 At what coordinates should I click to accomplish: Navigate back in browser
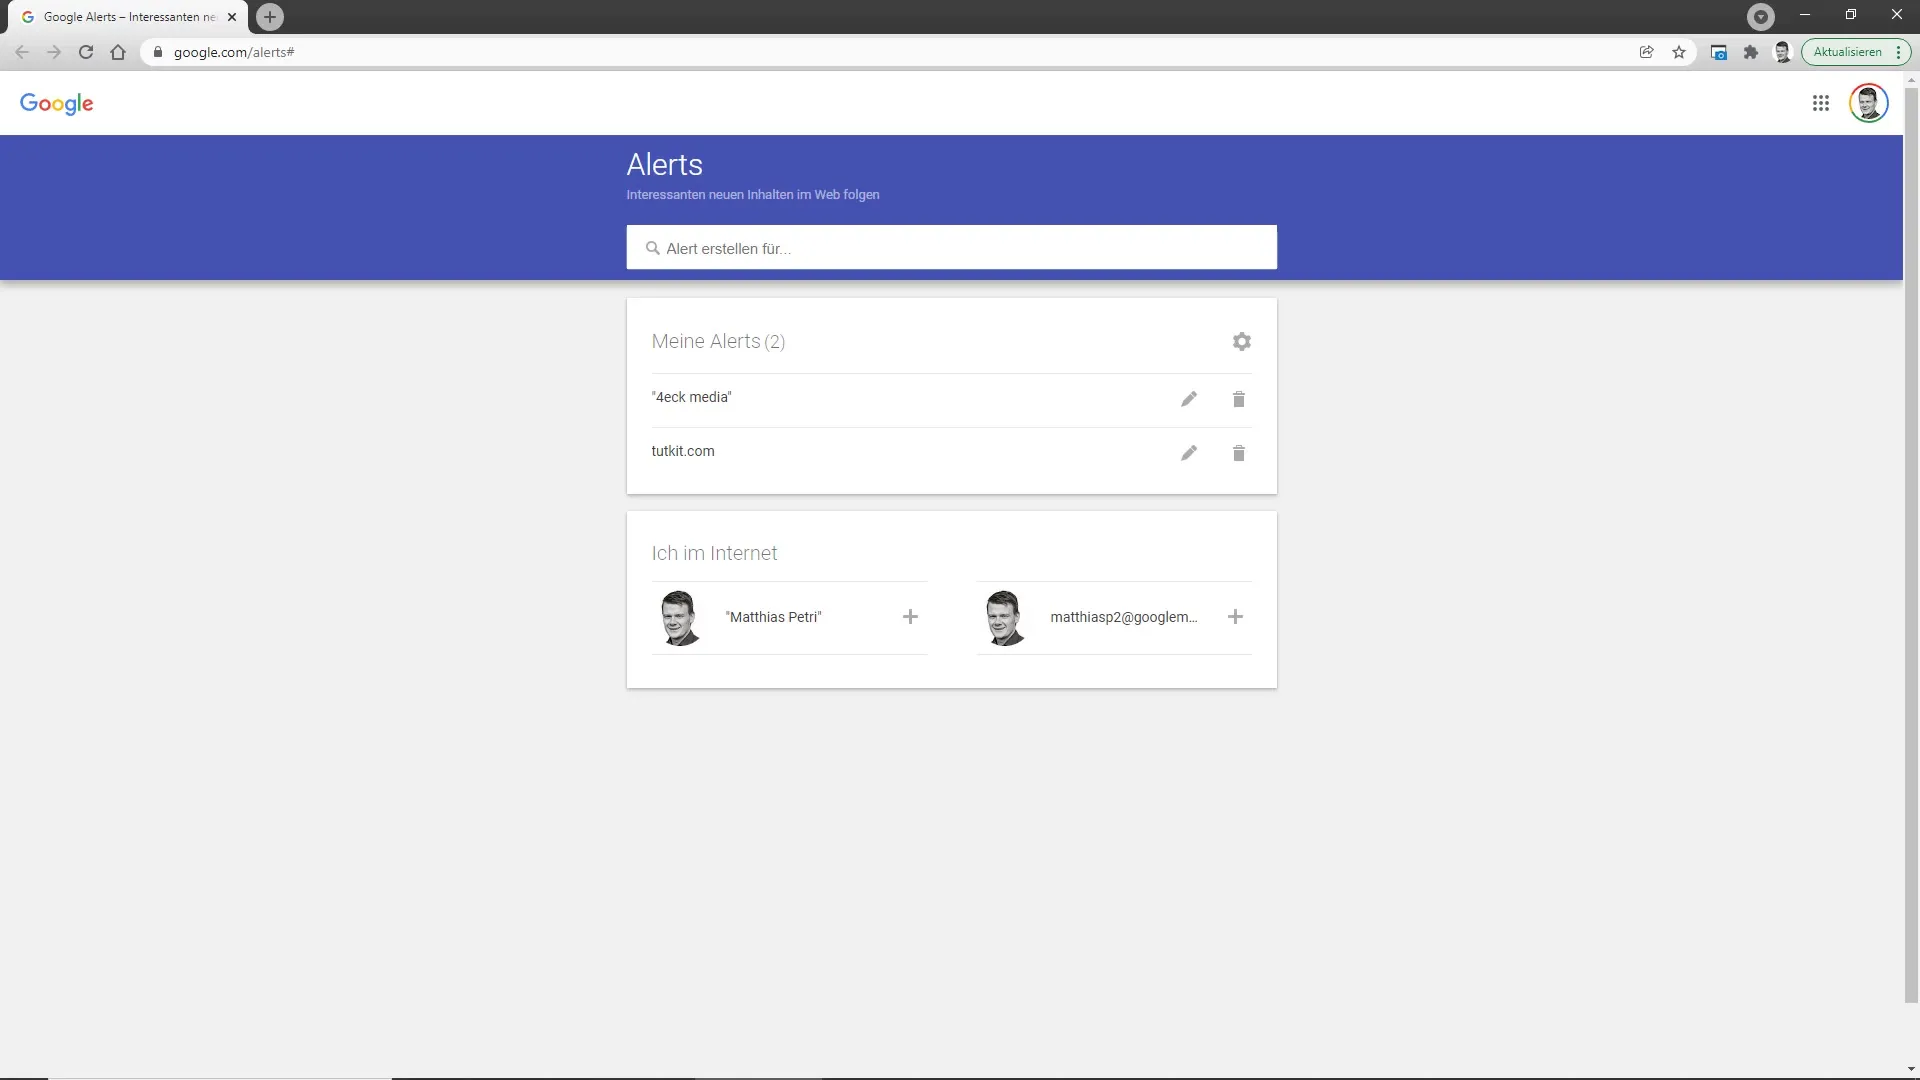tap(22, 52)
